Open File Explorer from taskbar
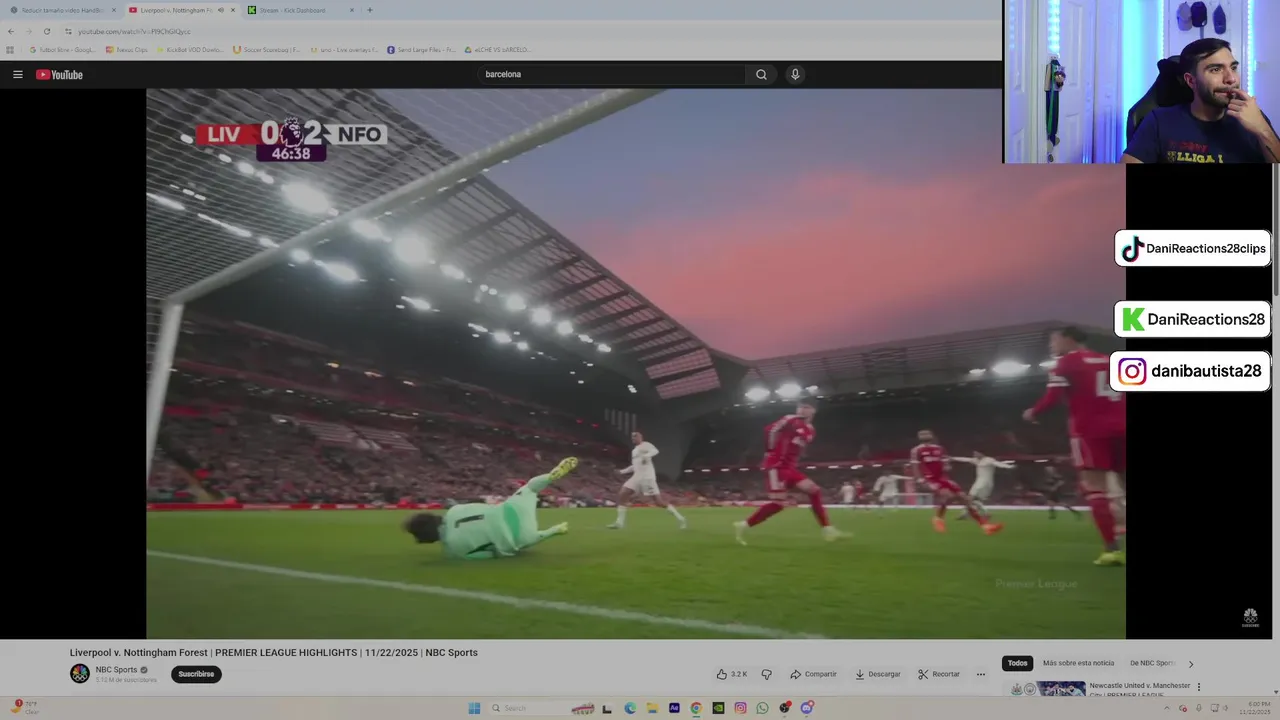This screenshot has width=1280, height=720. (652, 708)
